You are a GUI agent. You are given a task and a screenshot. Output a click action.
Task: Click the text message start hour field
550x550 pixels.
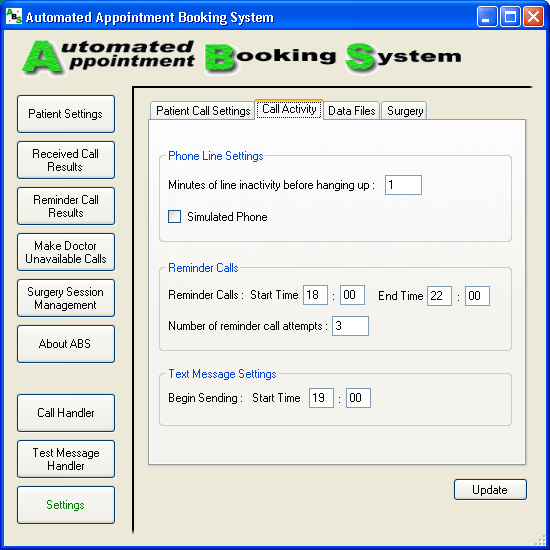click(x=321, y=398)
